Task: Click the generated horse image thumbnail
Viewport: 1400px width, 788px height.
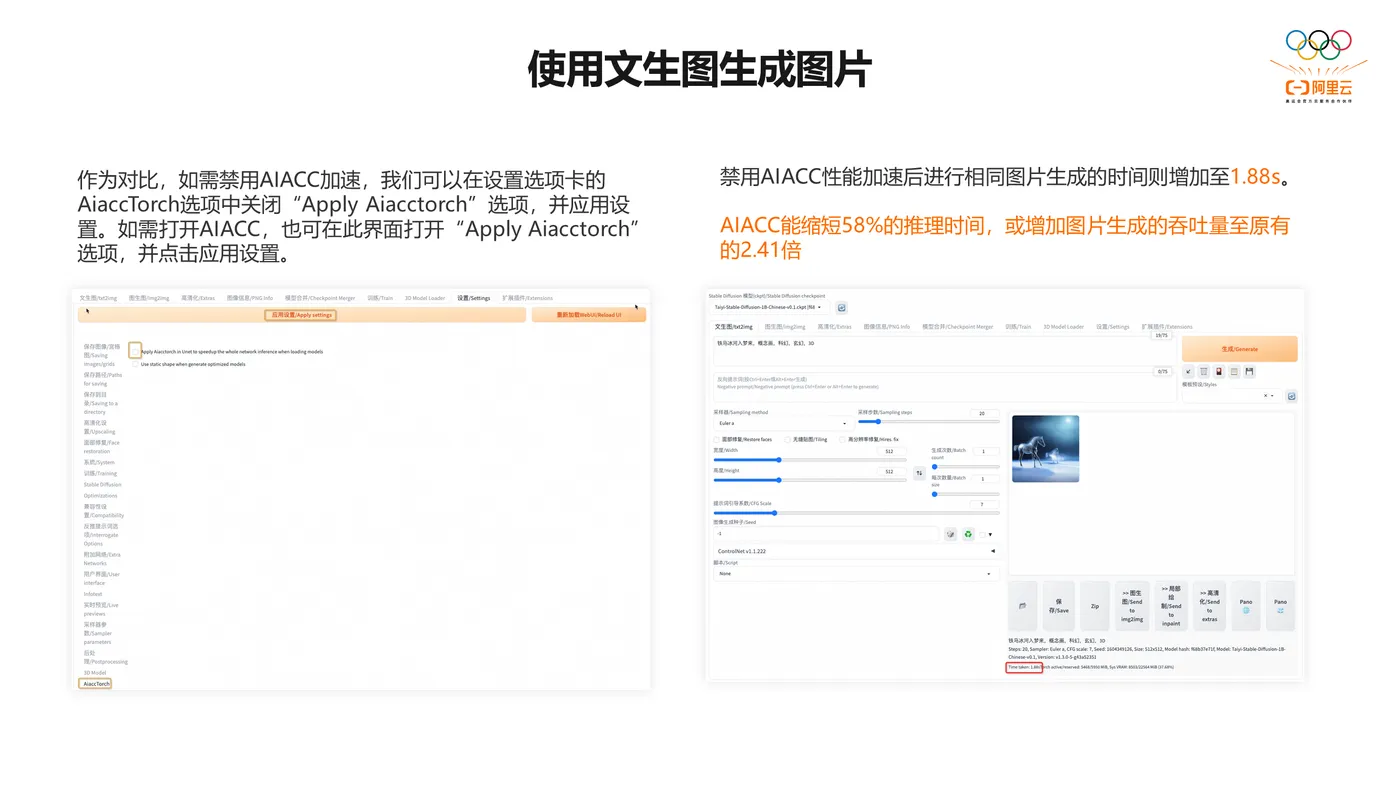Action: (1045, 449)
